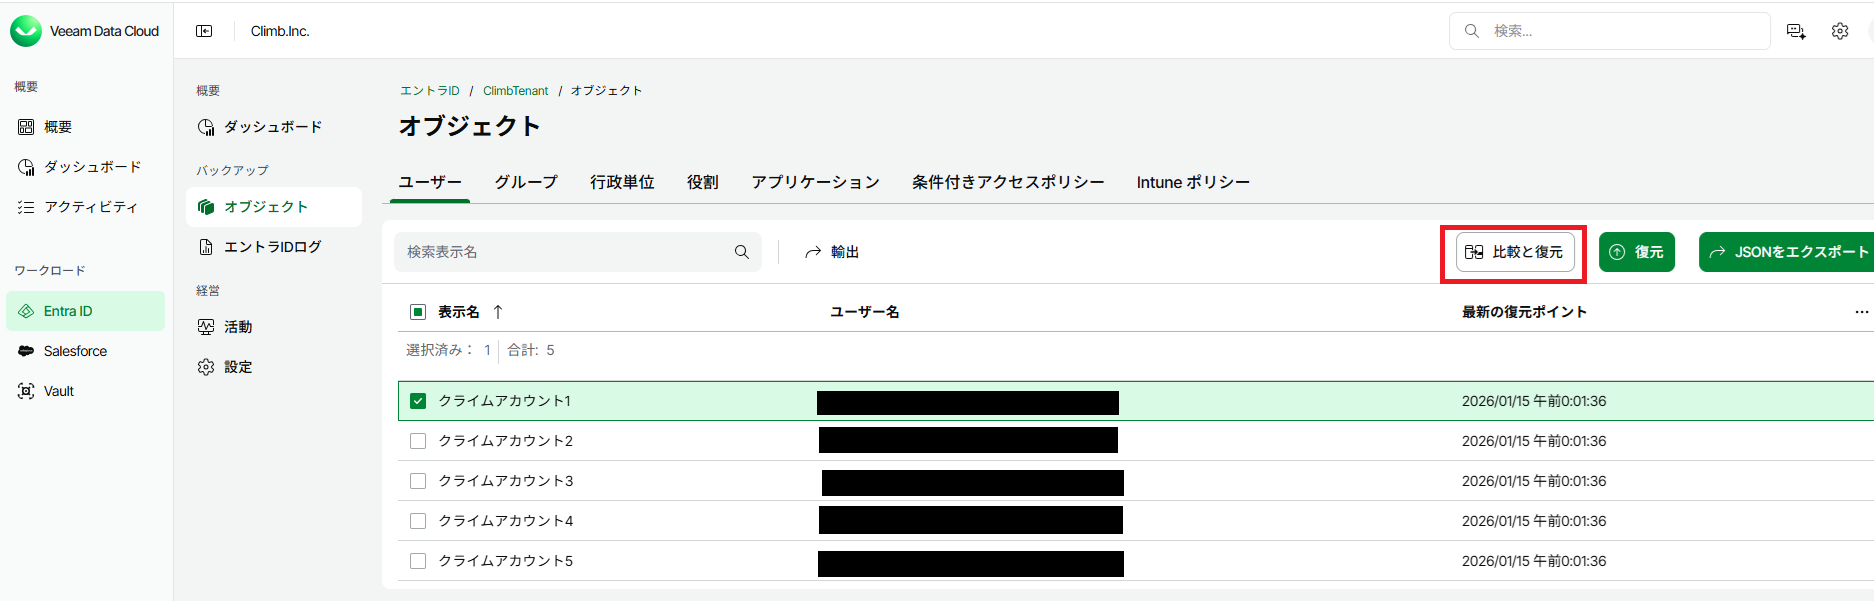Uncheck クライムアカウント1 row checkbox

point(418,400)
